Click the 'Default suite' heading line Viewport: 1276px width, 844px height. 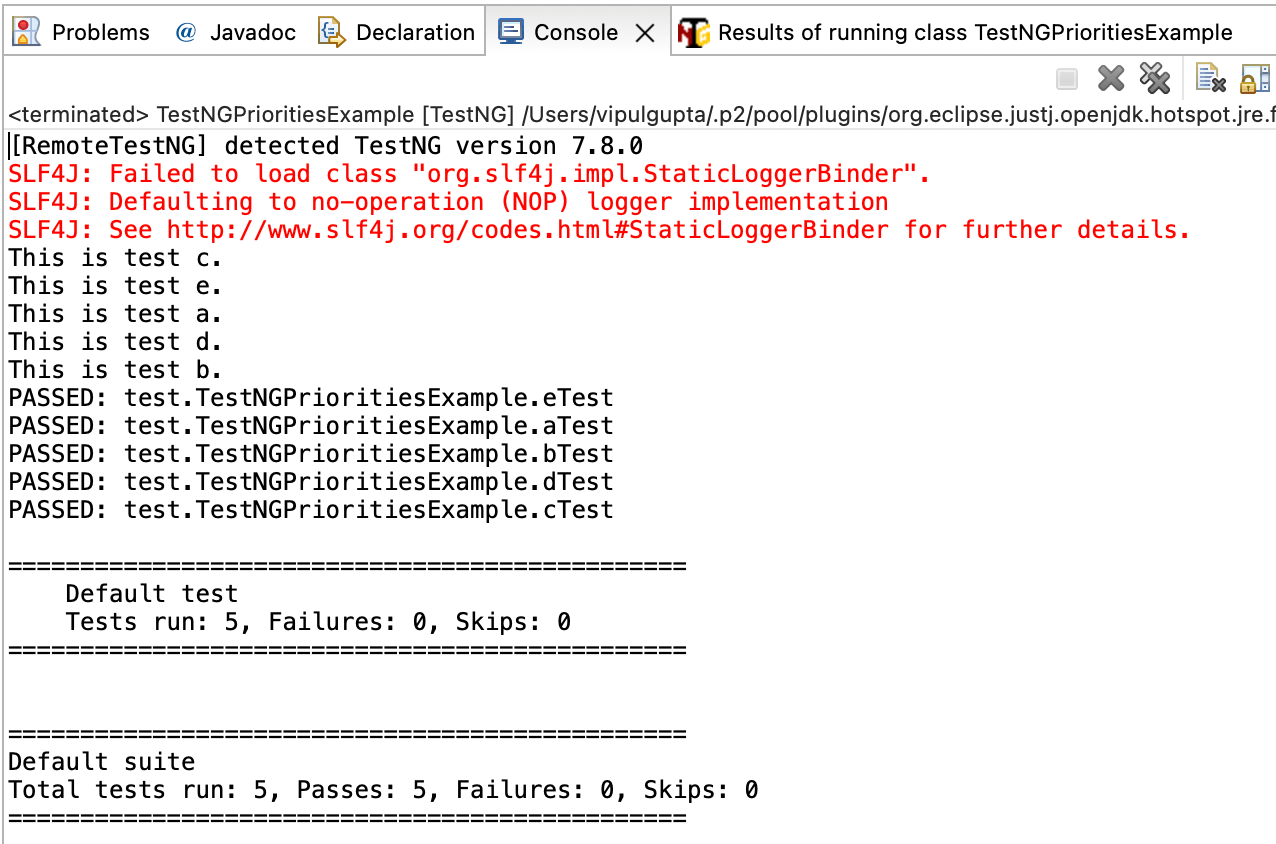tap(101, 762)
